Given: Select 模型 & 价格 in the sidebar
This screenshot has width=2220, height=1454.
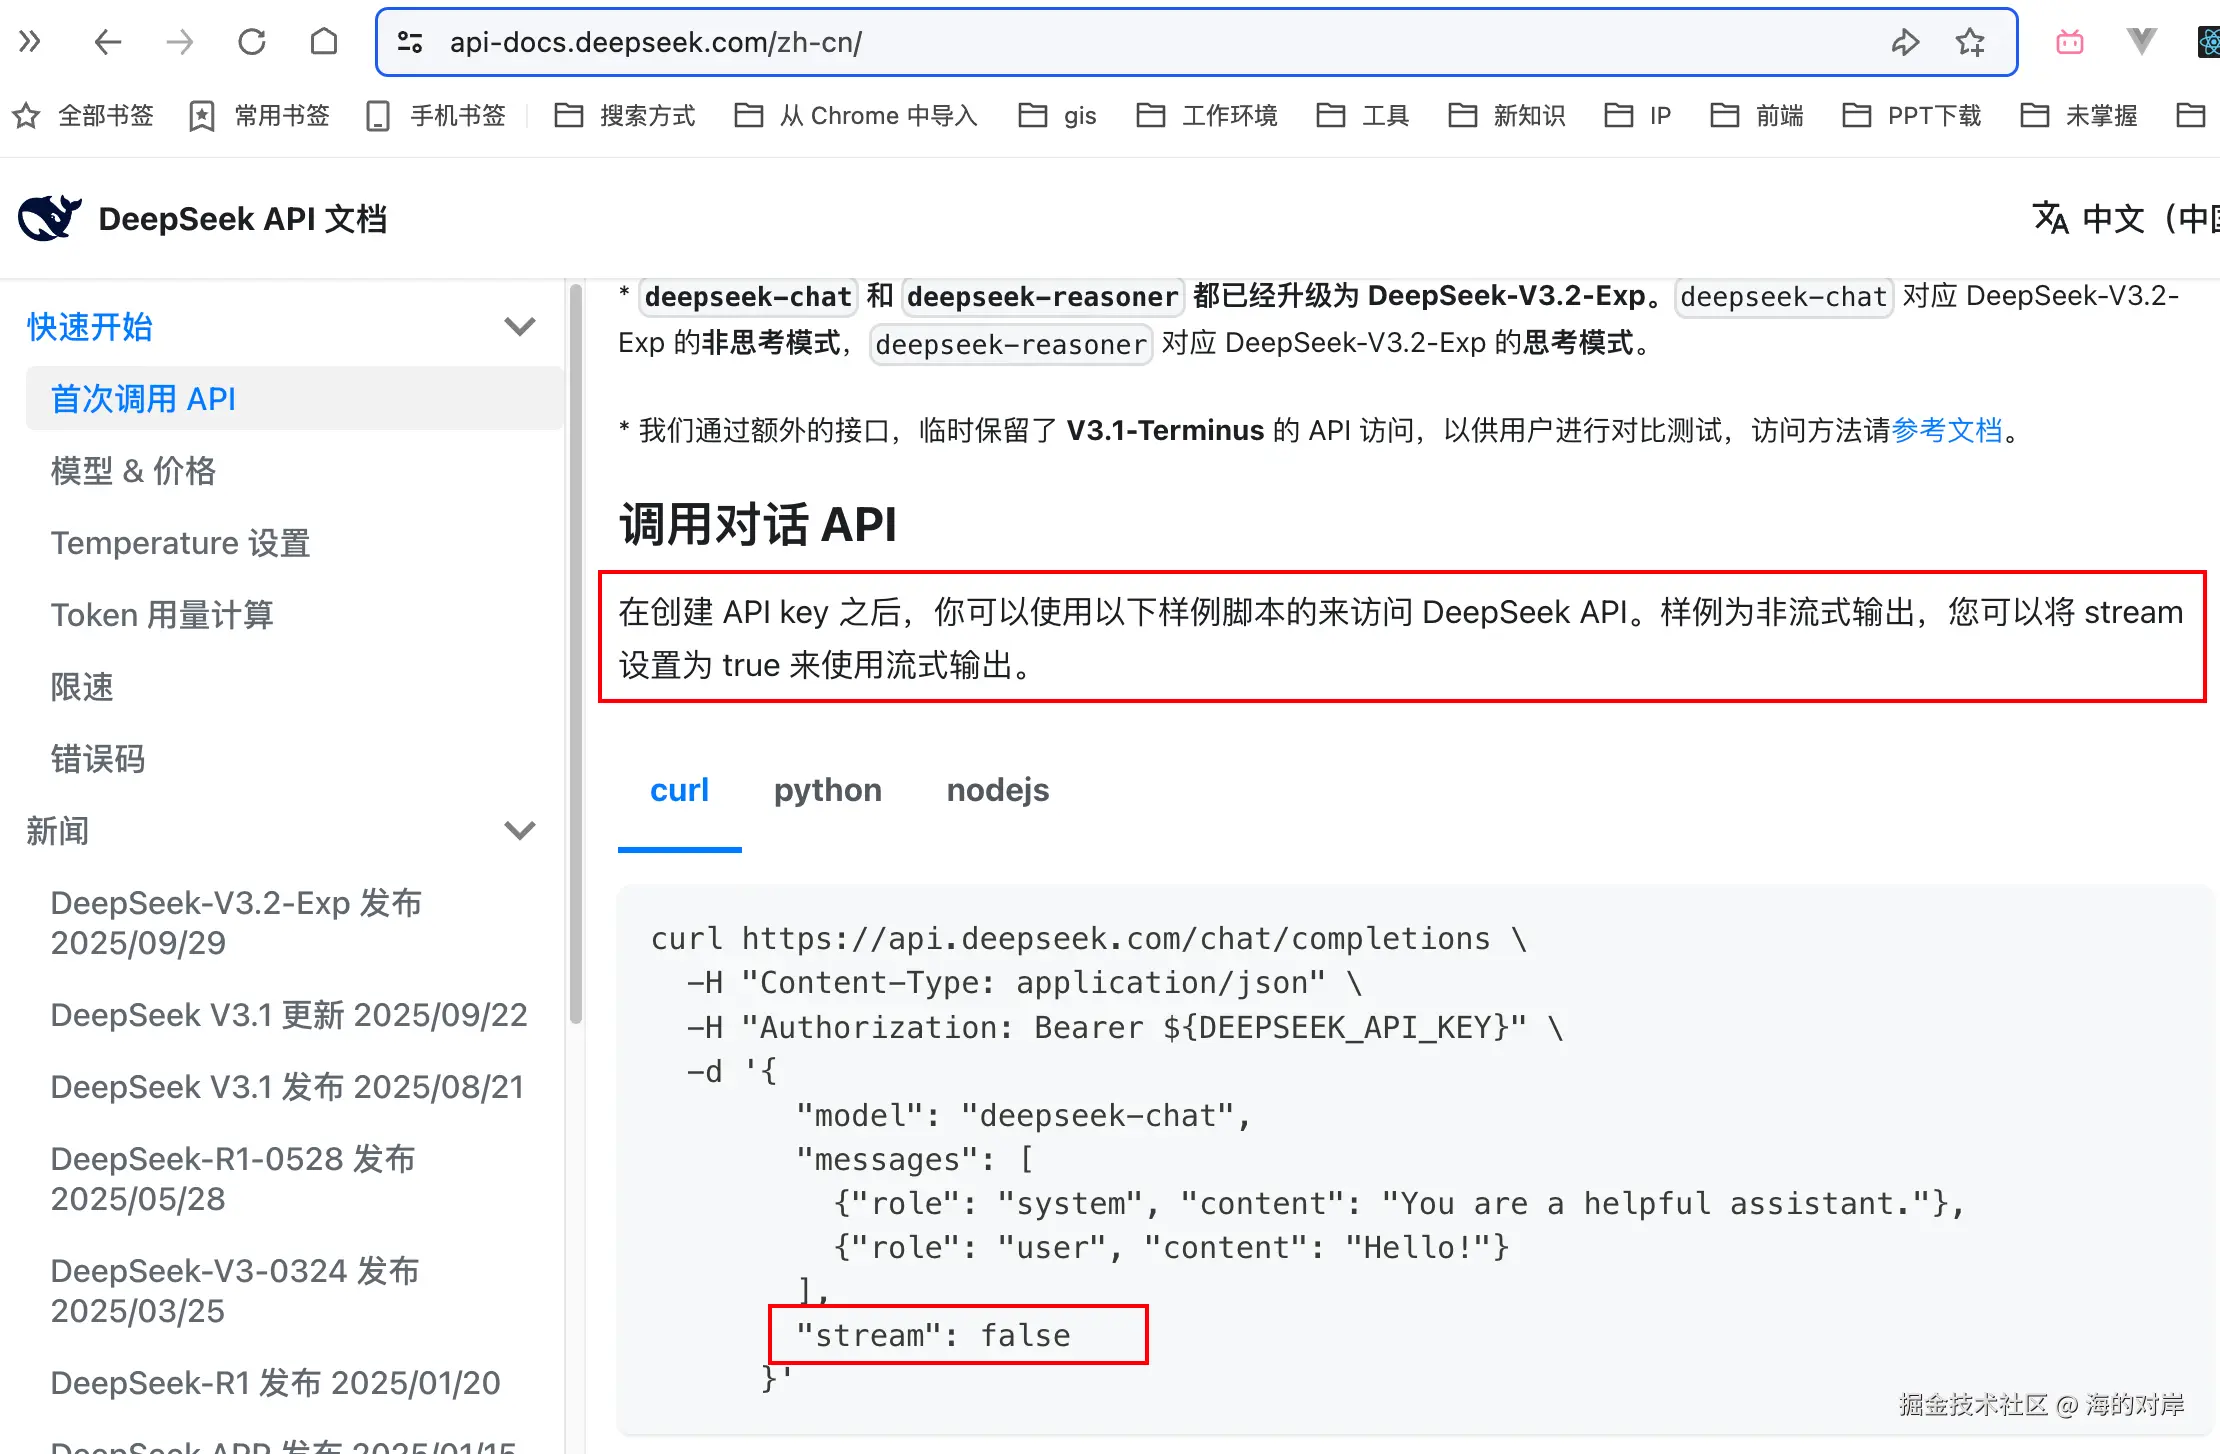Looking at the screenshot, I should pos(134,470).
